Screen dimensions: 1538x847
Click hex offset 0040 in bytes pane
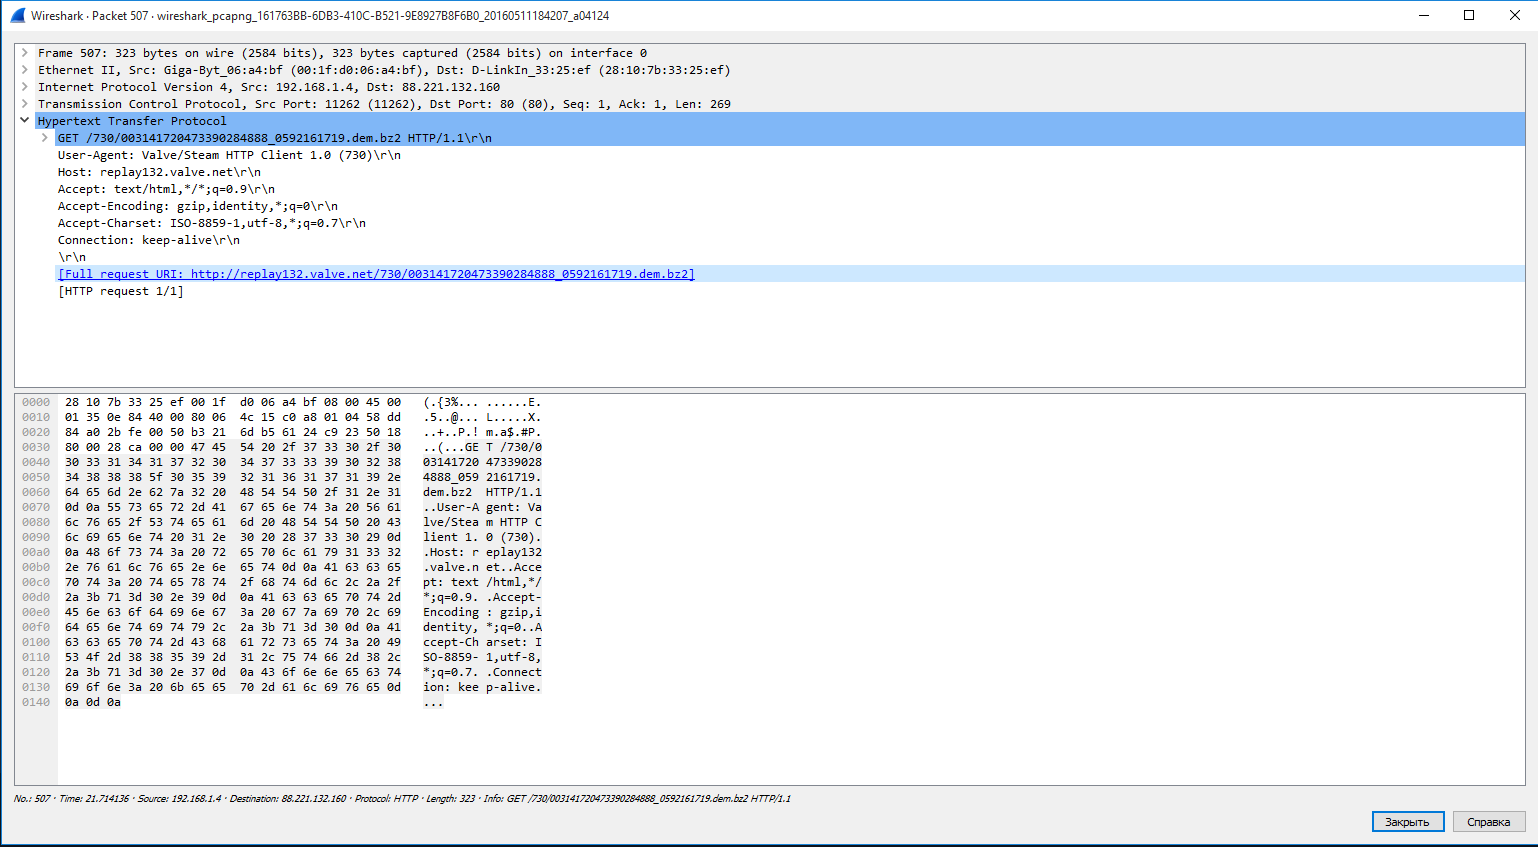click(36, 462)
